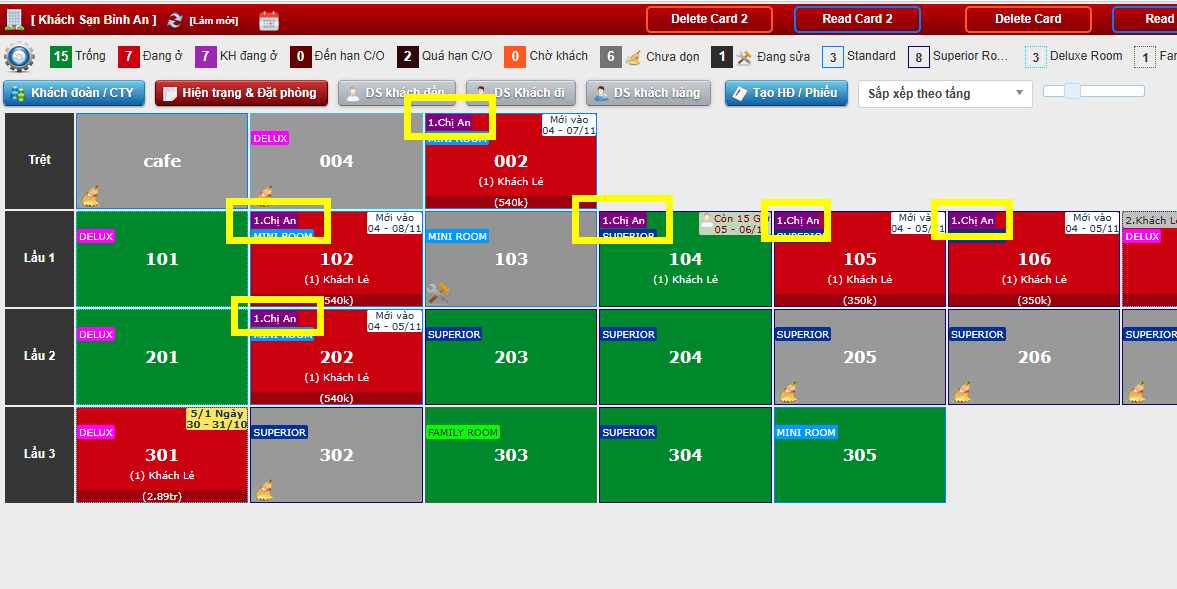Viewport: 1177px width, 589px height.
Task: Click the broom icon in room 302
Action: point(265,489)
